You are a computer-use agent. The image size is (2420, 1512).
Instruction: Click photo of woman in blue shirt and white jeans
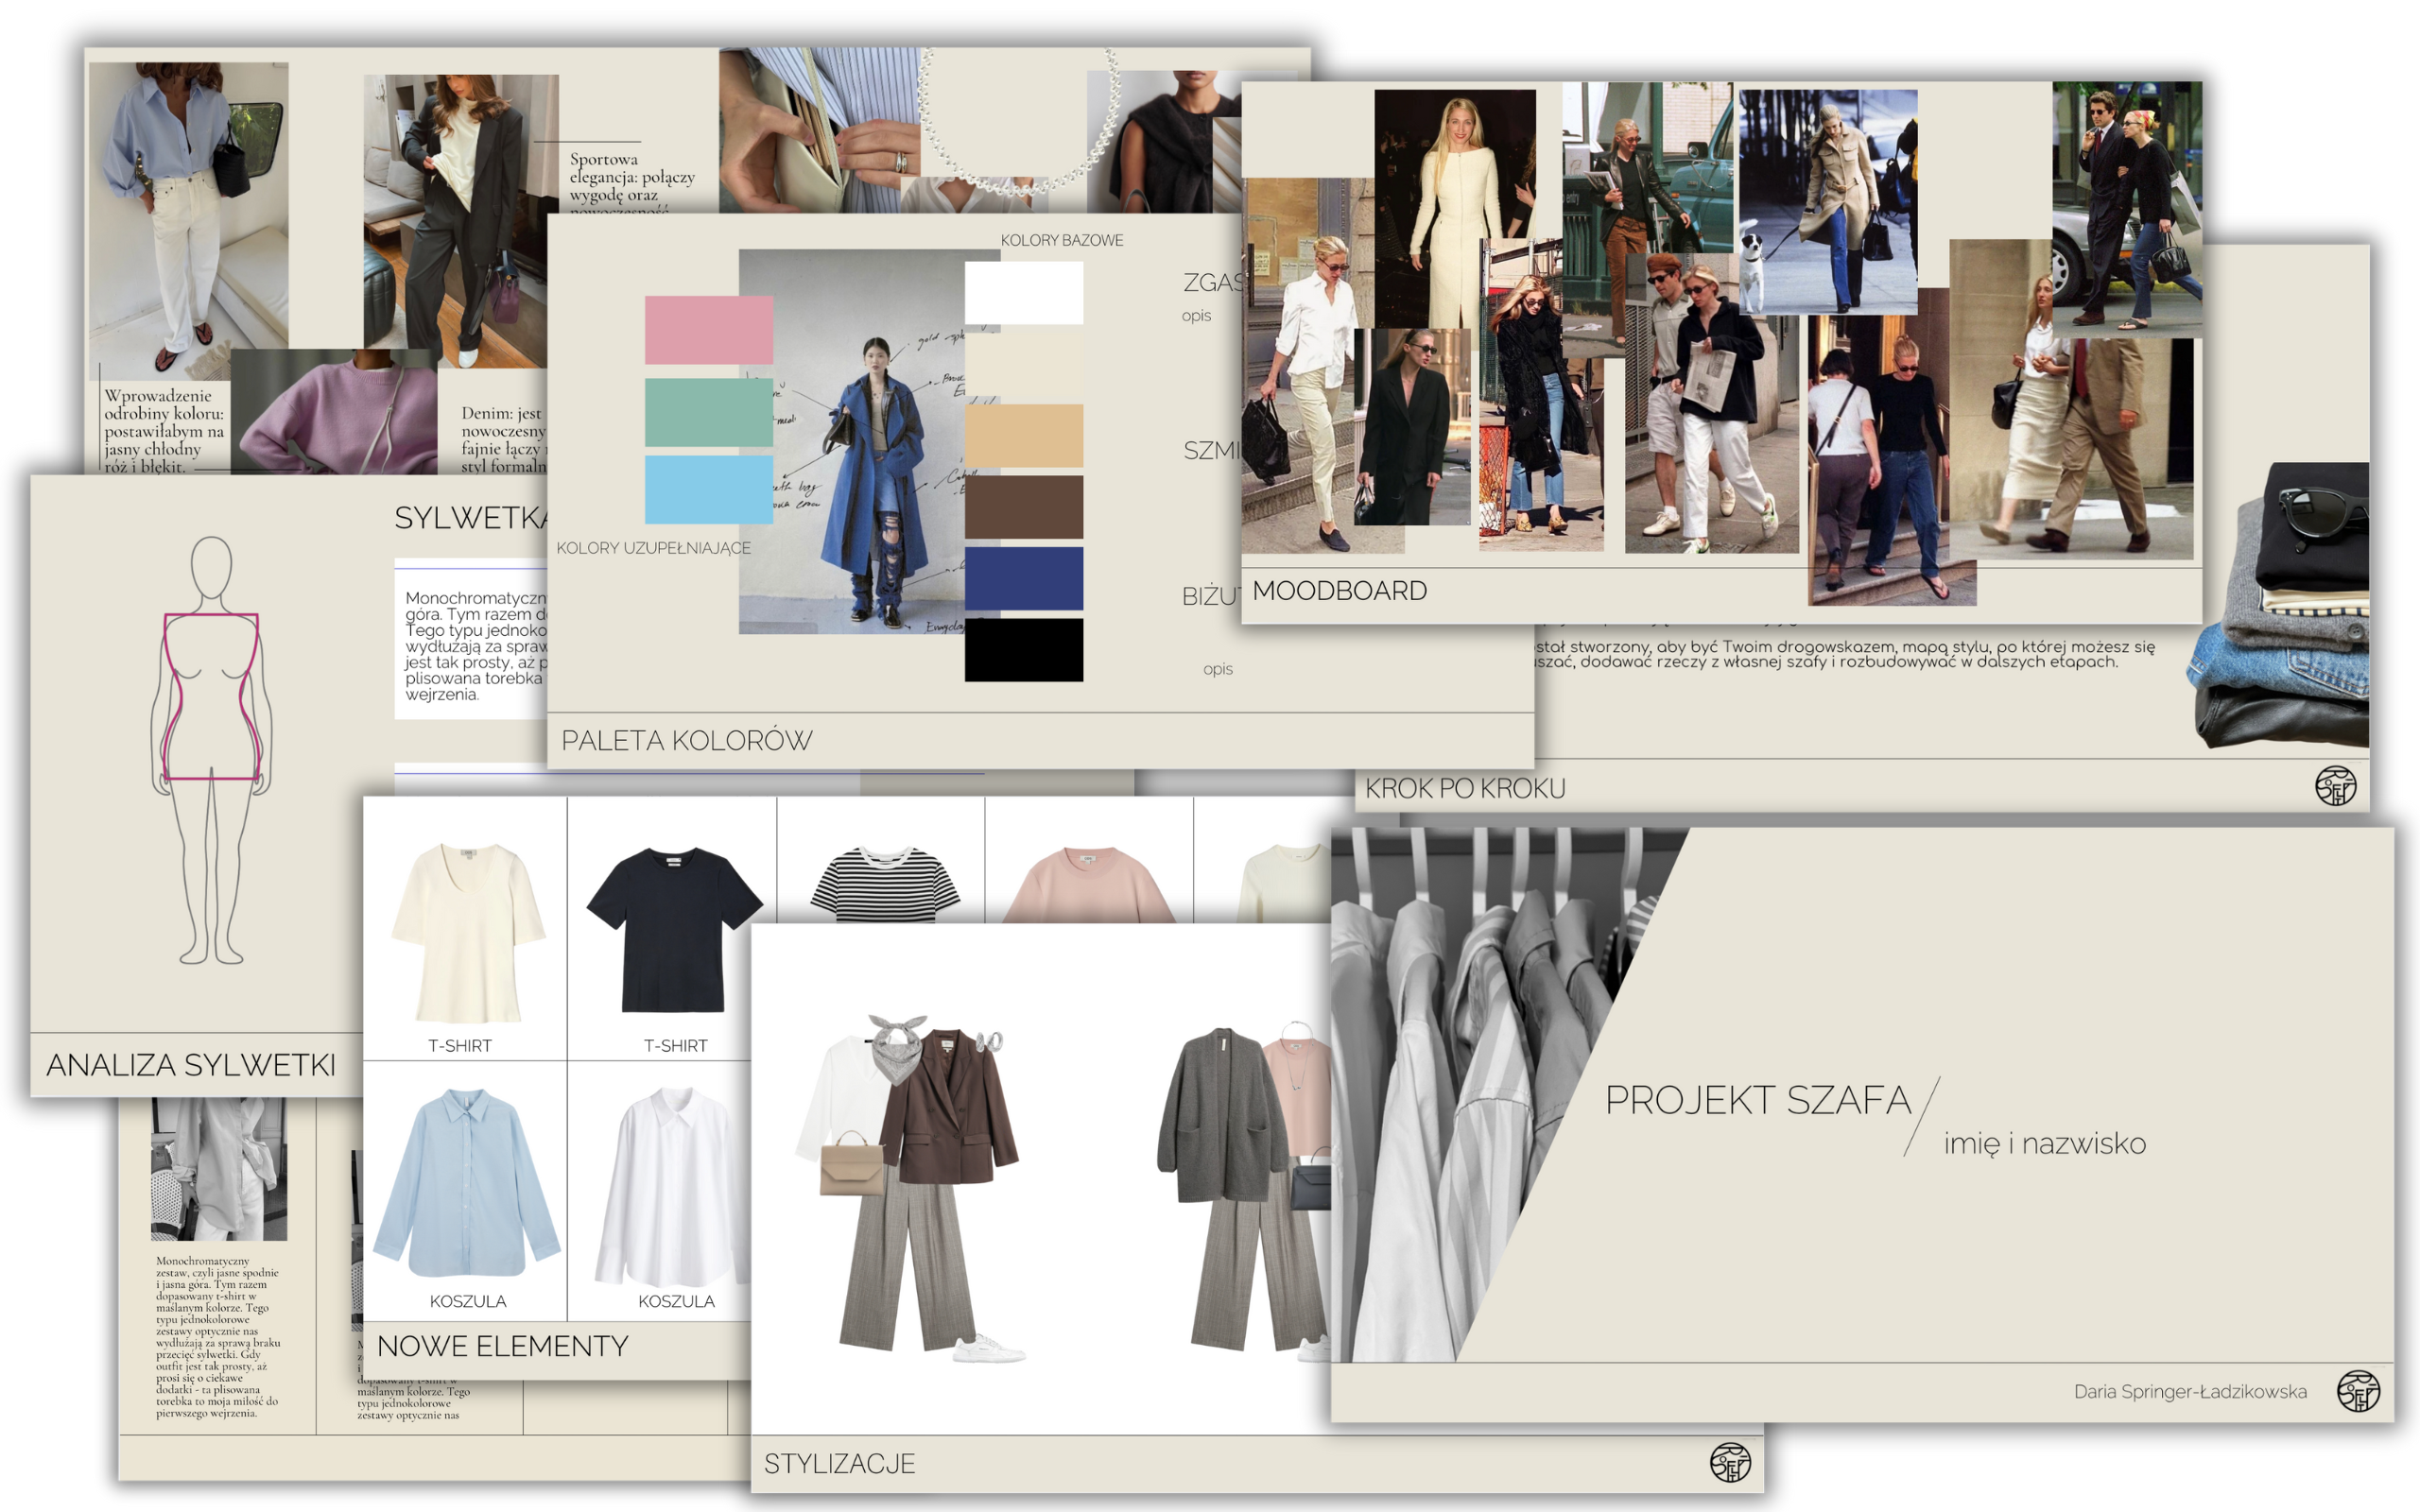(189, 220)
